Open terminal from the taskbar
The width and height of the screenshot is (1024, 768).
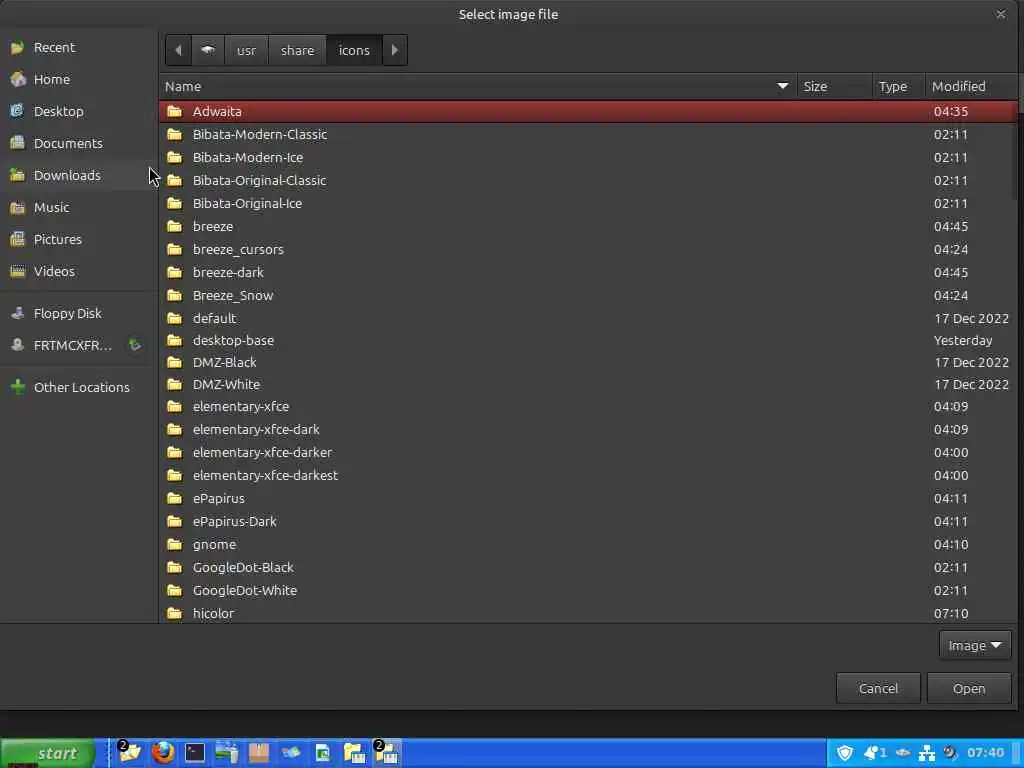point(195,754)
